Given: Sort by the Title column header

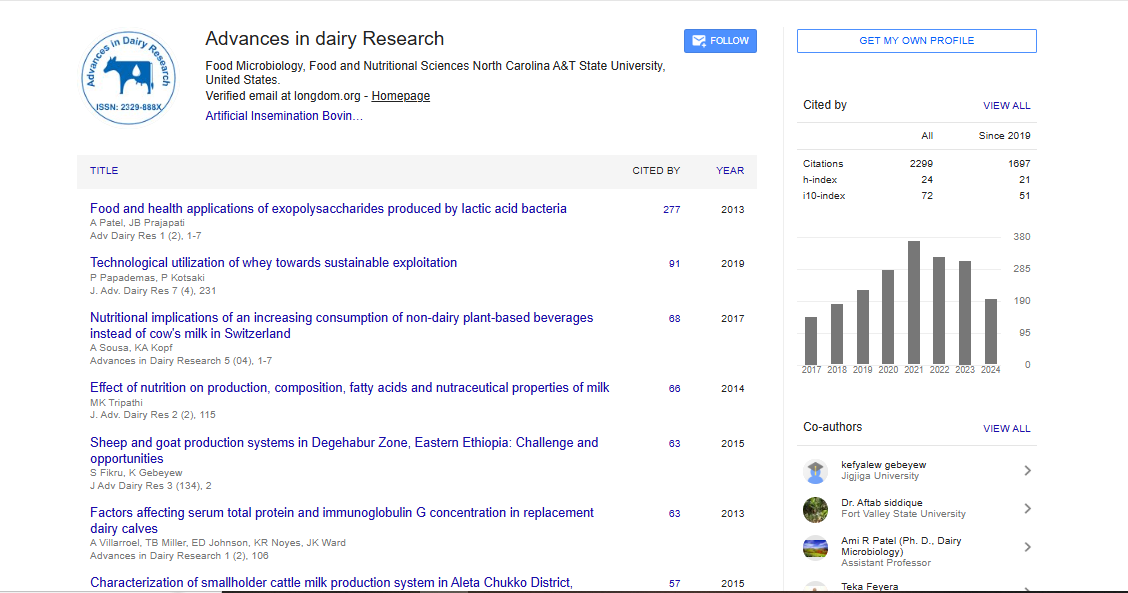Looking at the screenshot, I should click(104, 171).
